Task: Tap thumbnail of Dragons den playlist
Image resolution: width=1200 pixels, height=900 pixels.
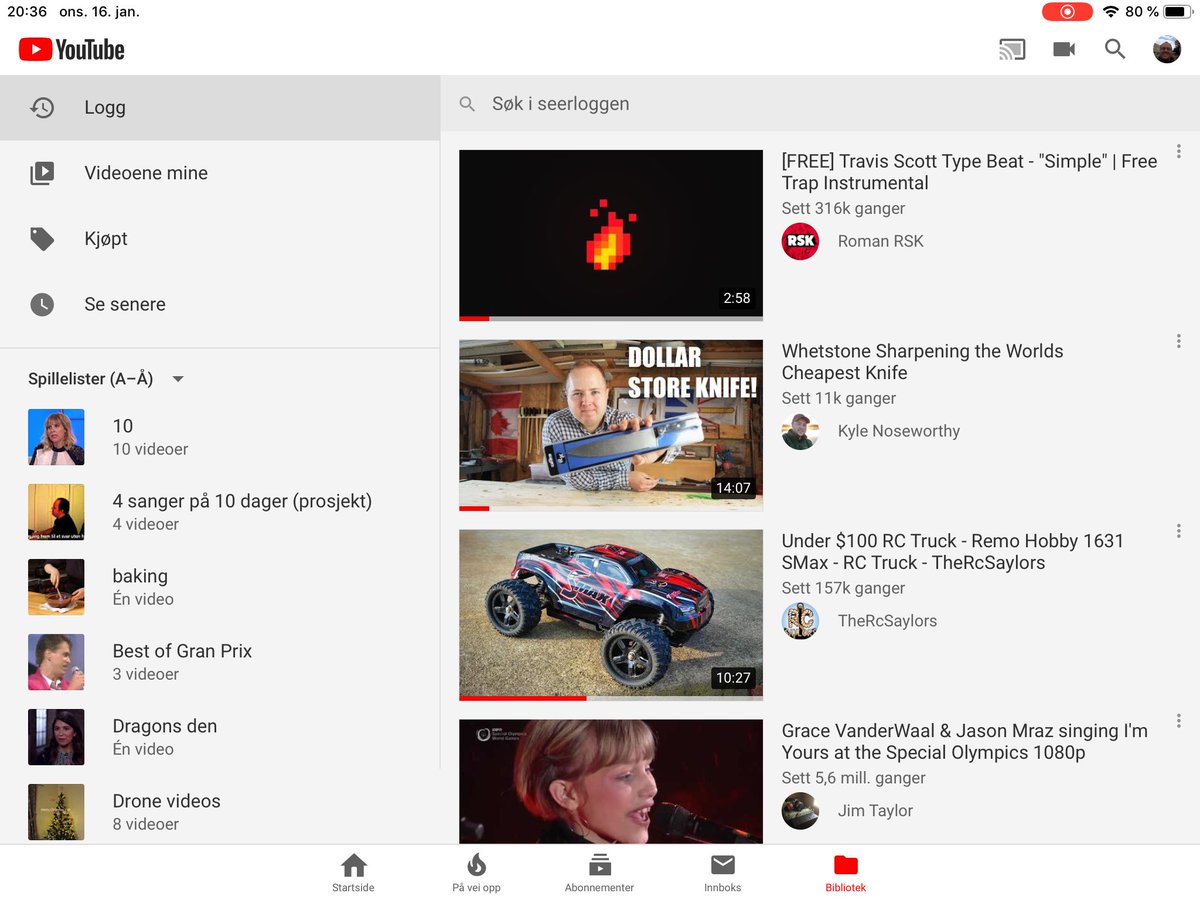Action: (x=56, y=737)
